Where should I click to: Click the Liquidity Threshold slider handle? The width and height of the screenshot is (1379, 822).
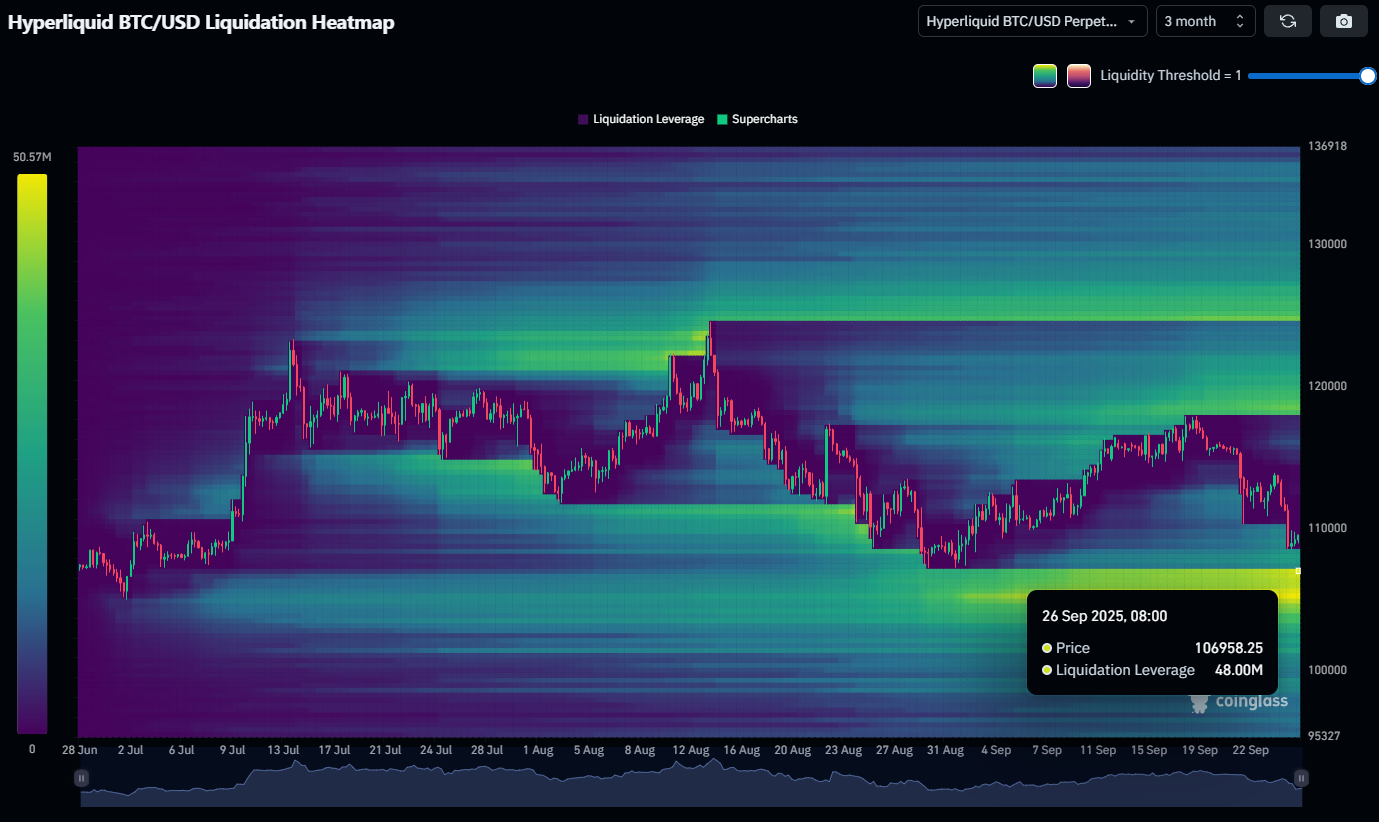click(x=1368, y=76)
